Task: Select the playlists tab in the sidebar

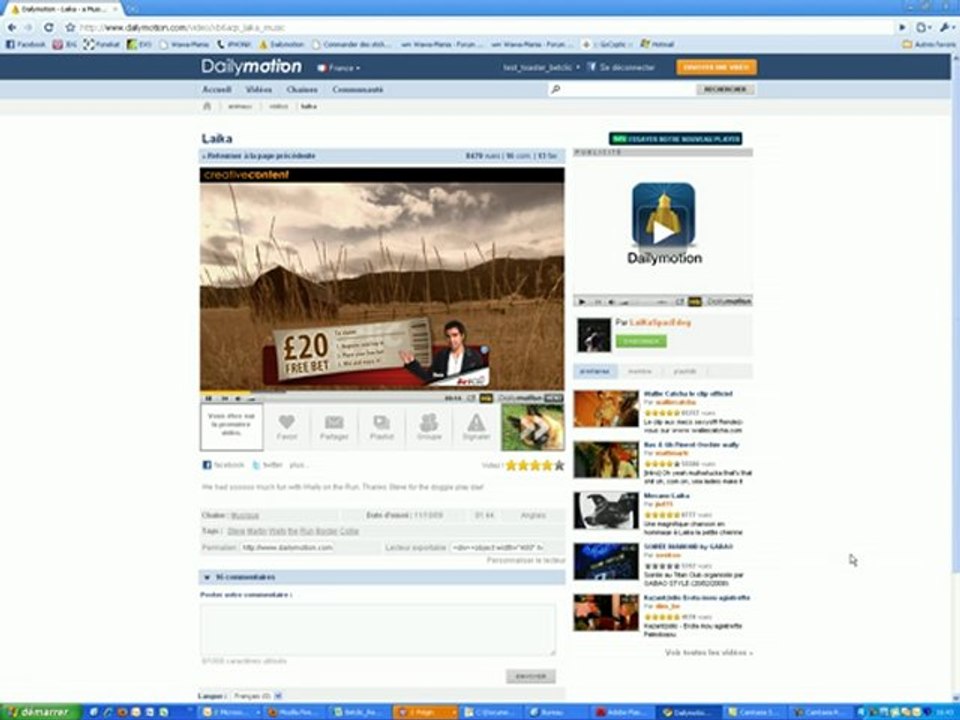Action: coord(684,371)
